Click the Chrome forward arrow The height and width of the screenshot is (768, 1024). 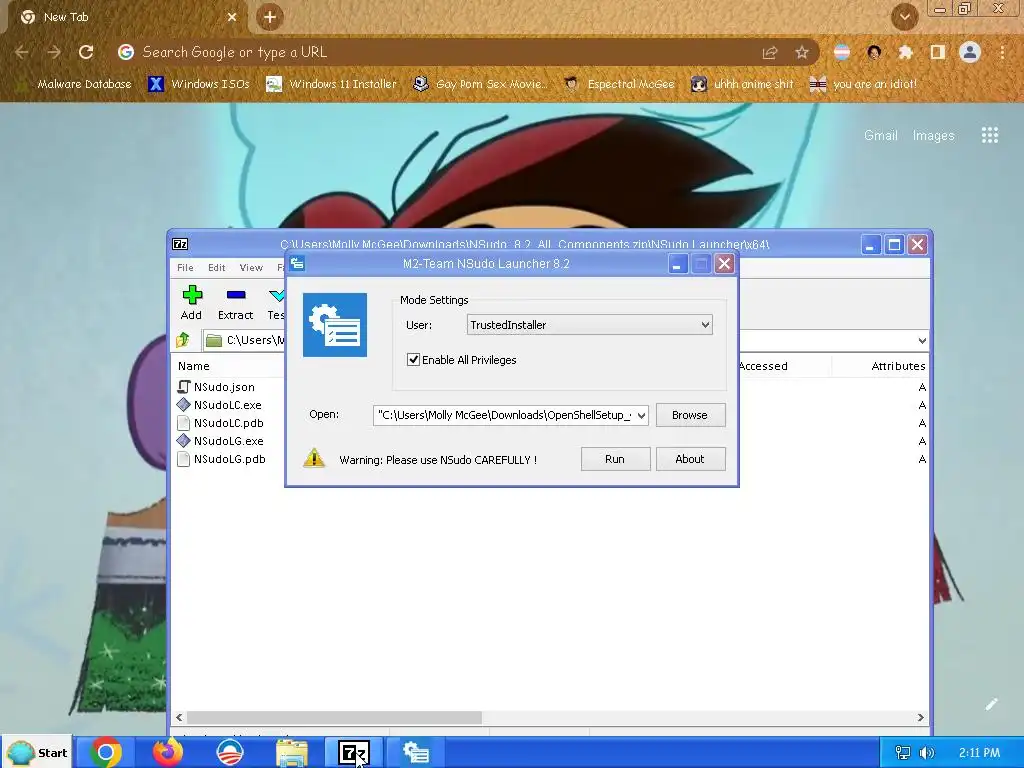coord(54,52)
